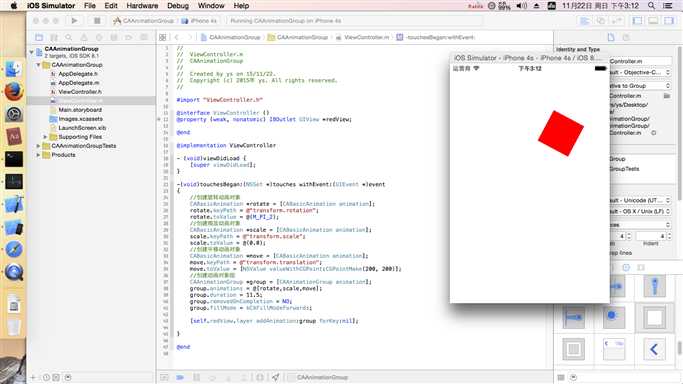Open Firefox from the Dock
Screen dimensions: 683x384
click(x=14, y=92)
